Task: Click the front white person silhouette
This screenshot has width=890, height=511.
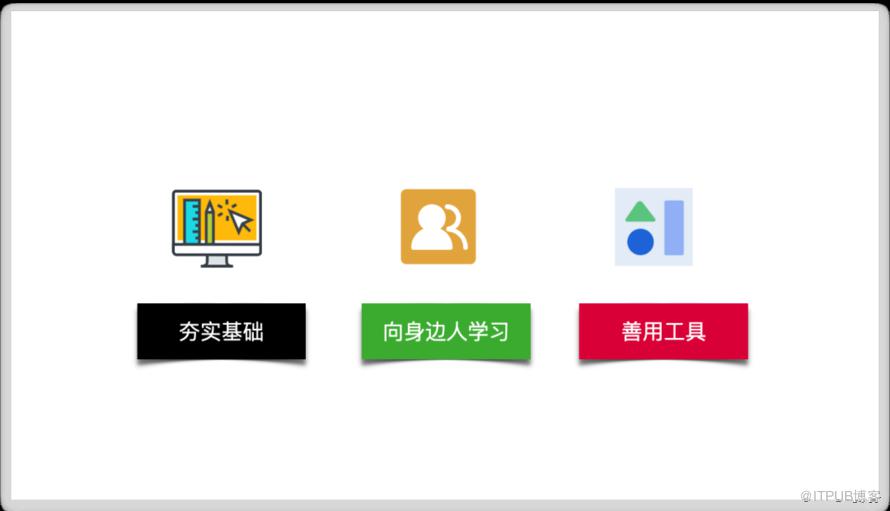Action: click(x=432, y=227)
